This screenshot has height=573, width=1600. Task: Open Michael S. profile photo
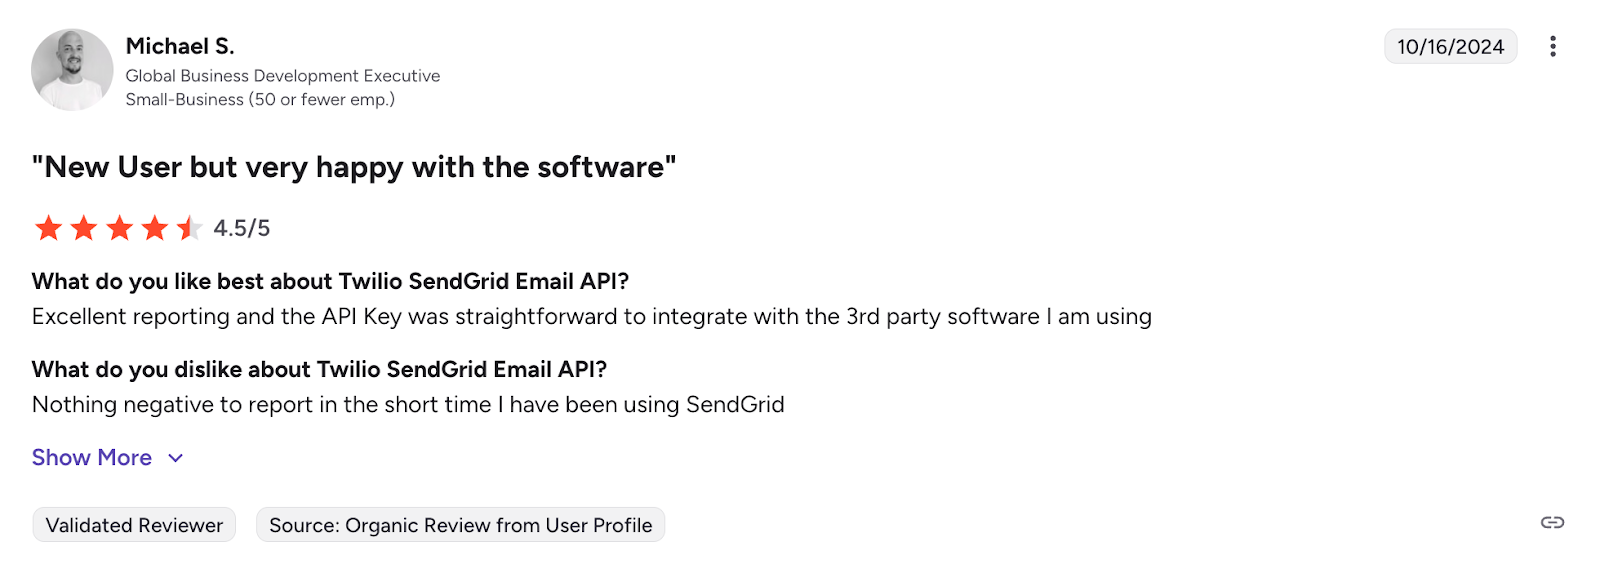[x=72, y=70]
